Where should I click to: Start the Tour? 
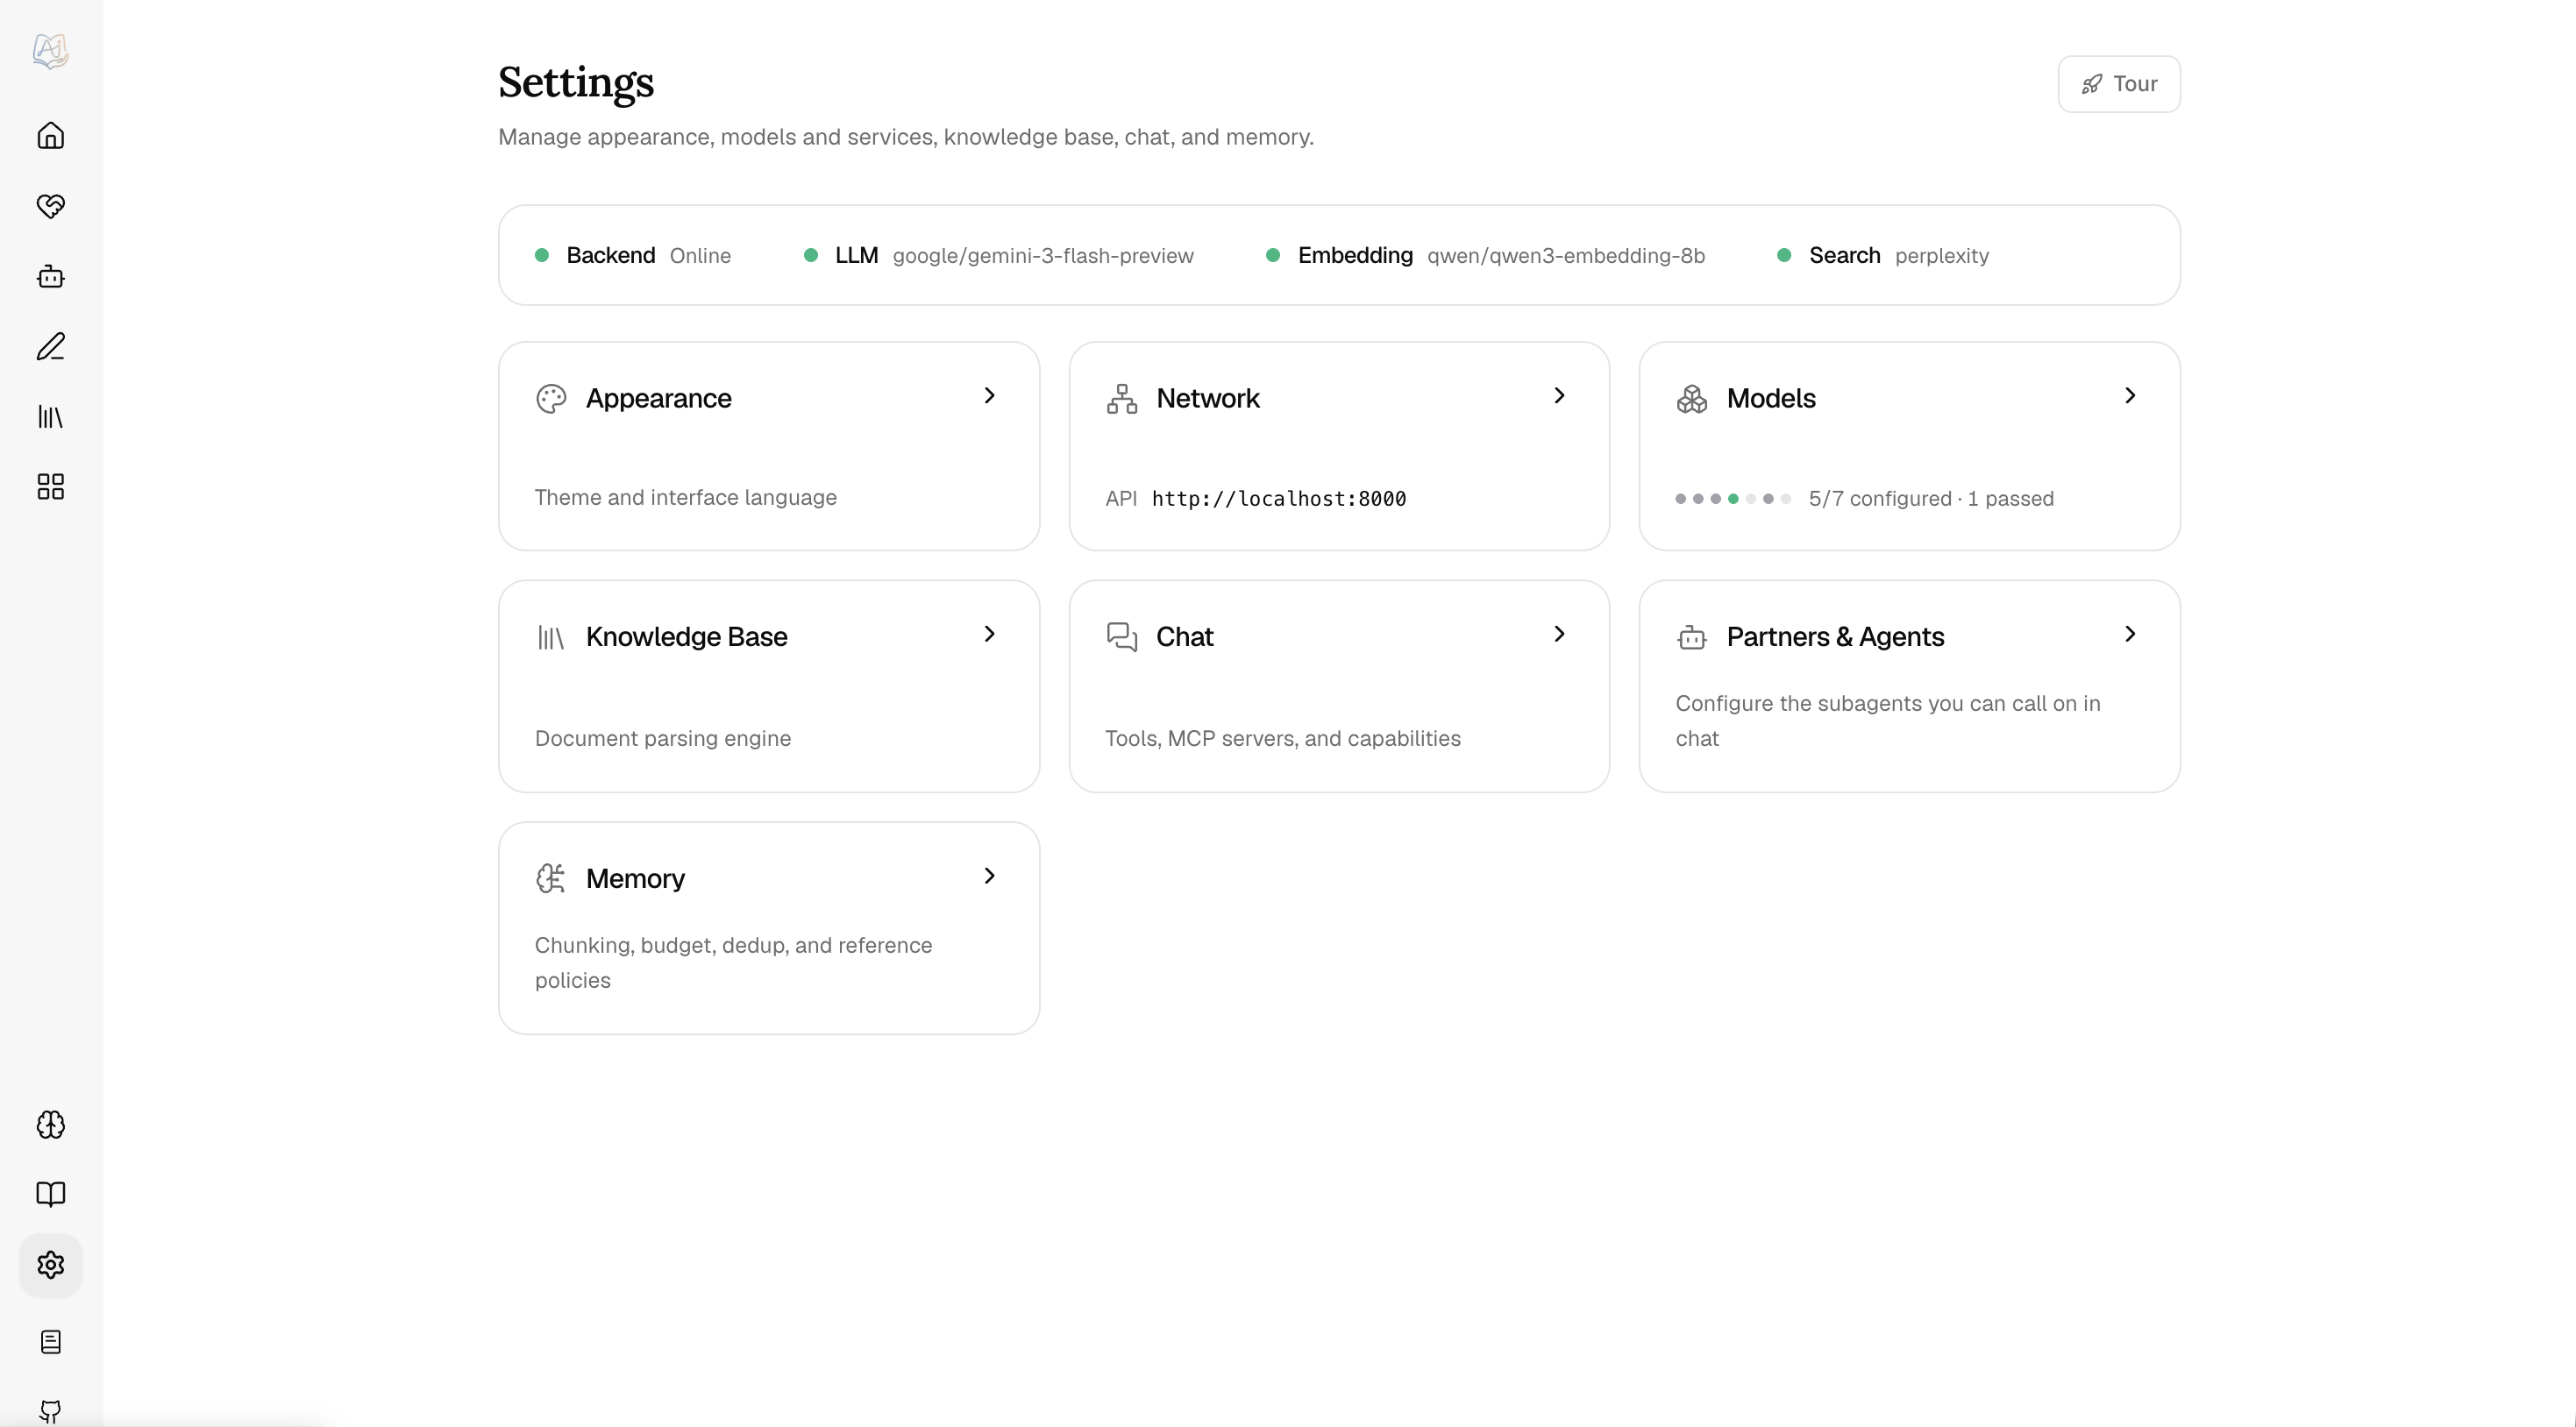point(2119,84)
